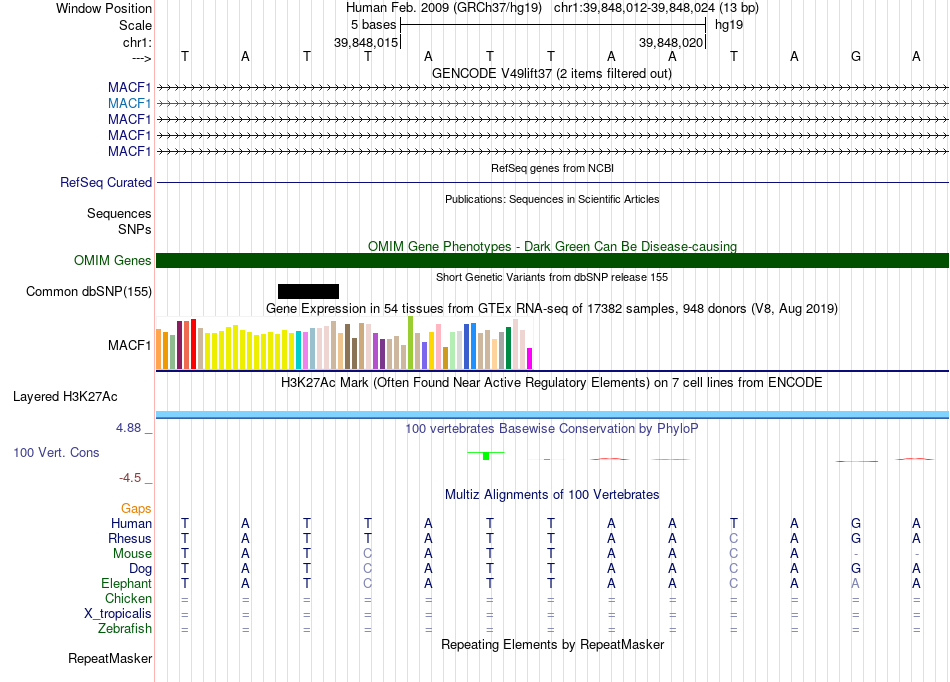
Task: Click Multiz Alignments of 100 Vertebrates title
Action: click(x=552, y=495)
